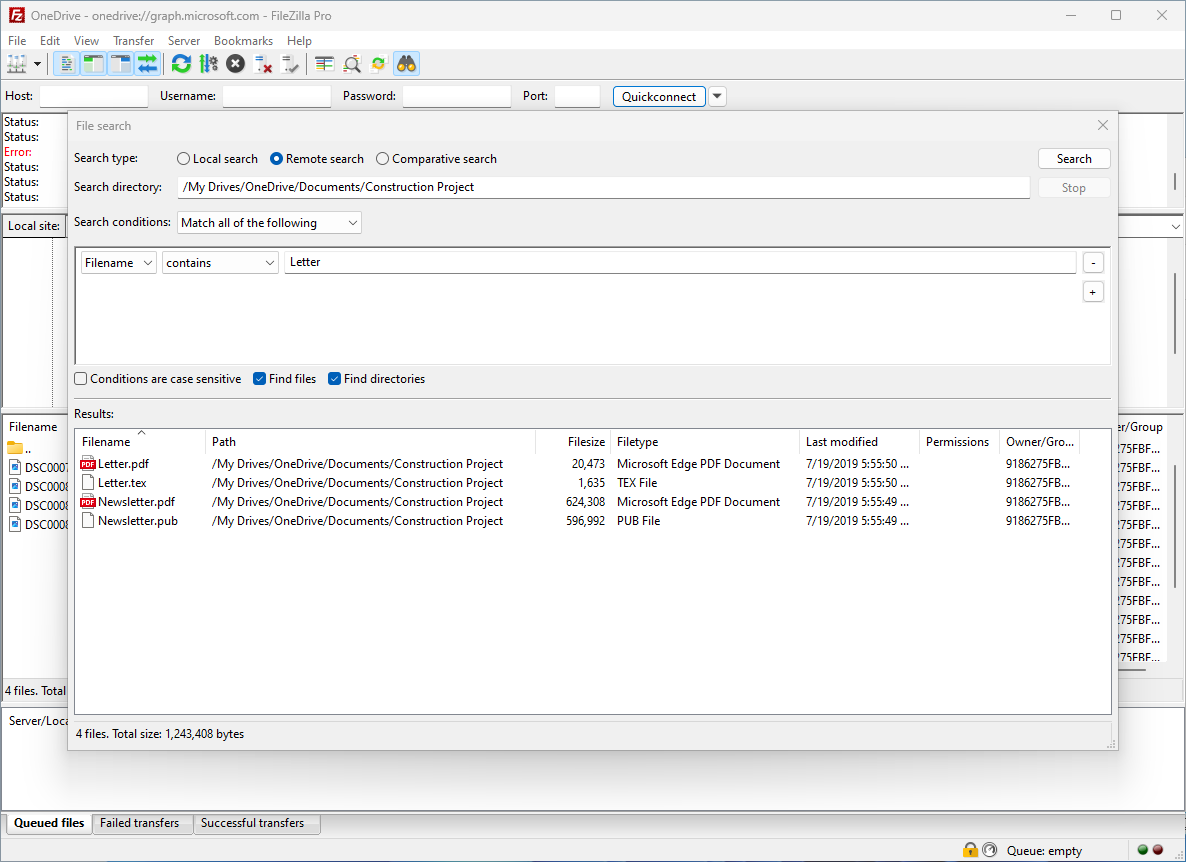Enable the Conditions are case sensitive checkbox
This screenshot has width=1186, height=862.
[80, 378]
